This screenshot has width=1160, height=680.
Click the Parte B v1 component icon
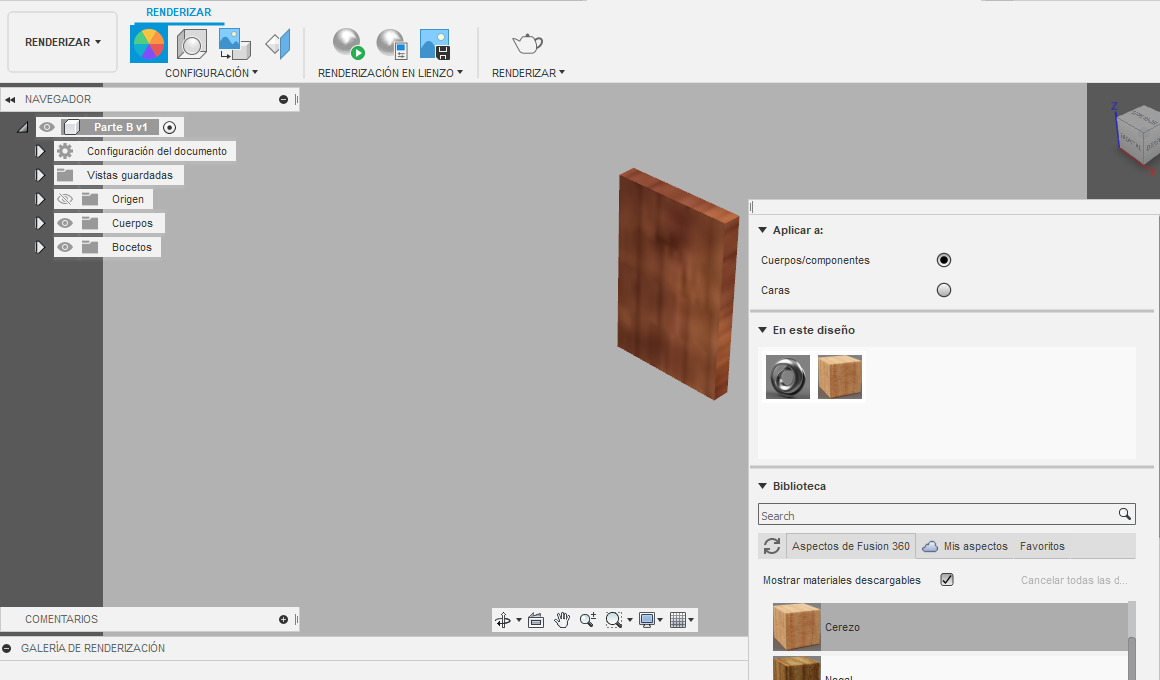click(72, 127)
